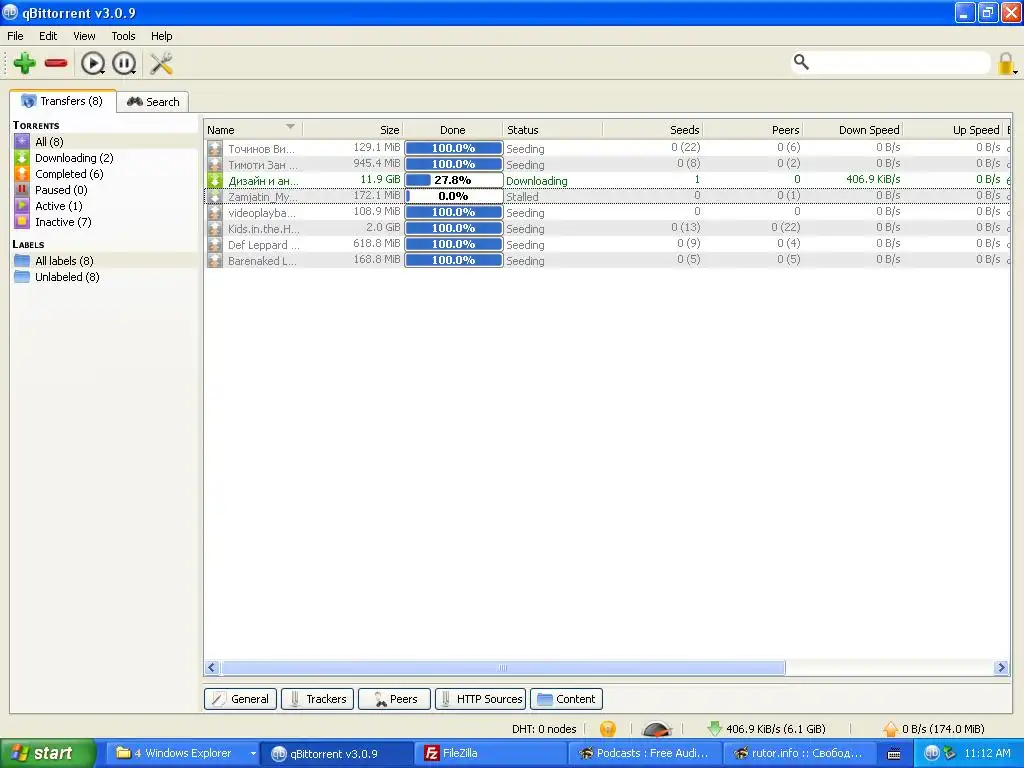Click the magnifier icon in the filter box
The height and width of the screenshot is (768, 1024).
click(801, 62)
